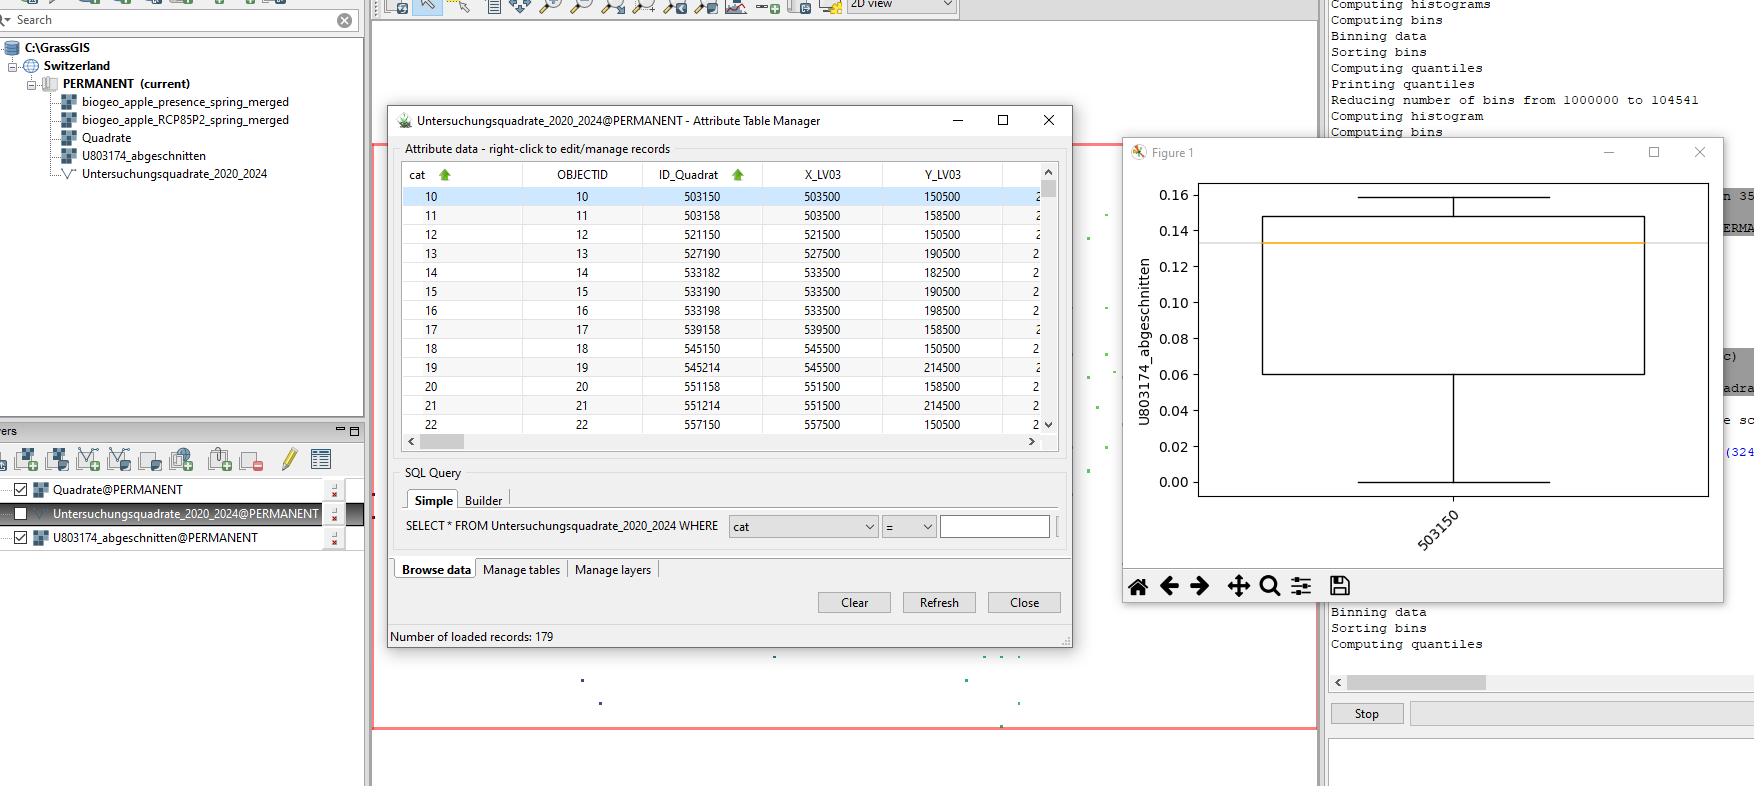Select the pan tool in Figure 1
The width and height of the screenshot is (1754, 786).
pyautogui.click(x=1238, y=586)
